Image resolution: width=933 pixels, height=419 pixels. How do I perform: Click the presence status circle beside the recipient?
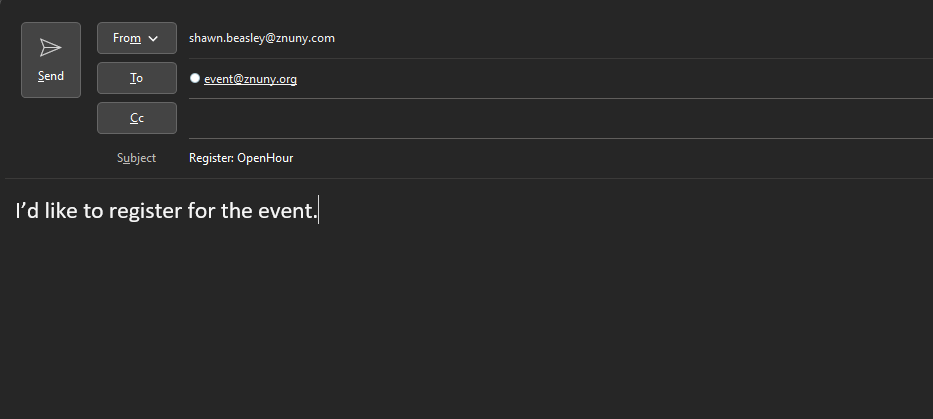[x=195, y=79]
